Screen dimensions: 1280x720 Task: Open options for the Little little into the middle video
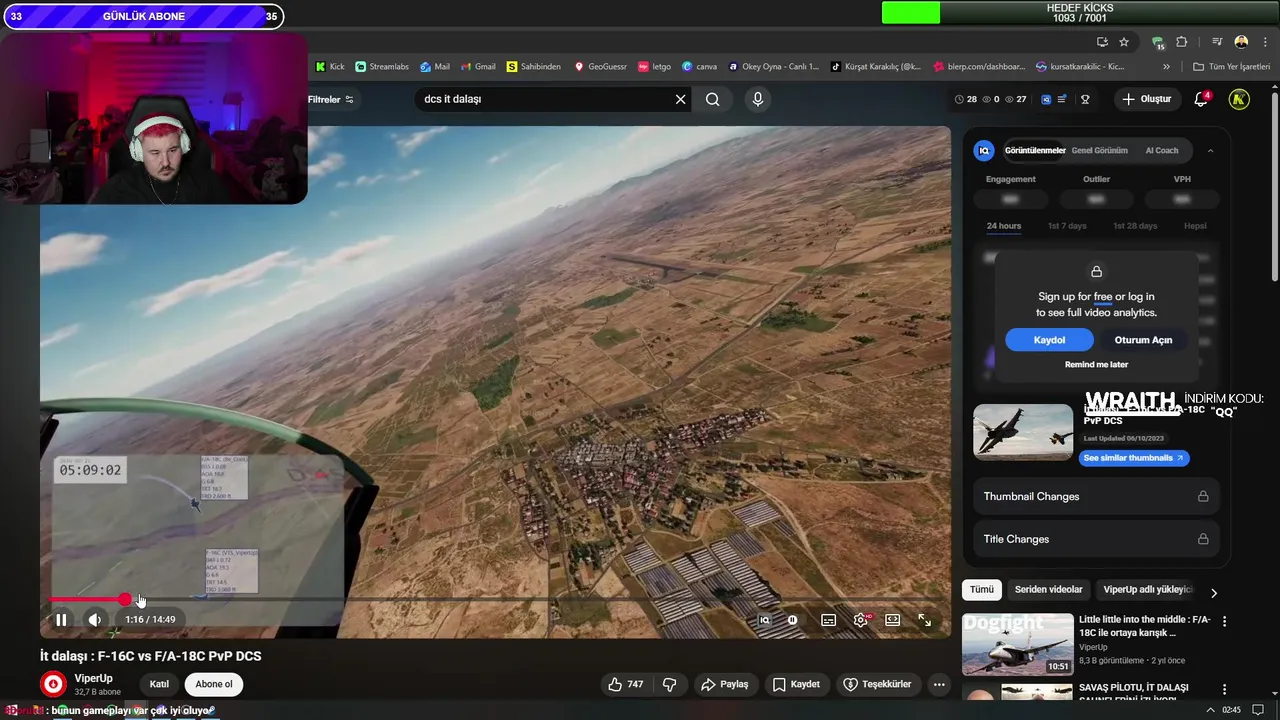pos(1224,621)
